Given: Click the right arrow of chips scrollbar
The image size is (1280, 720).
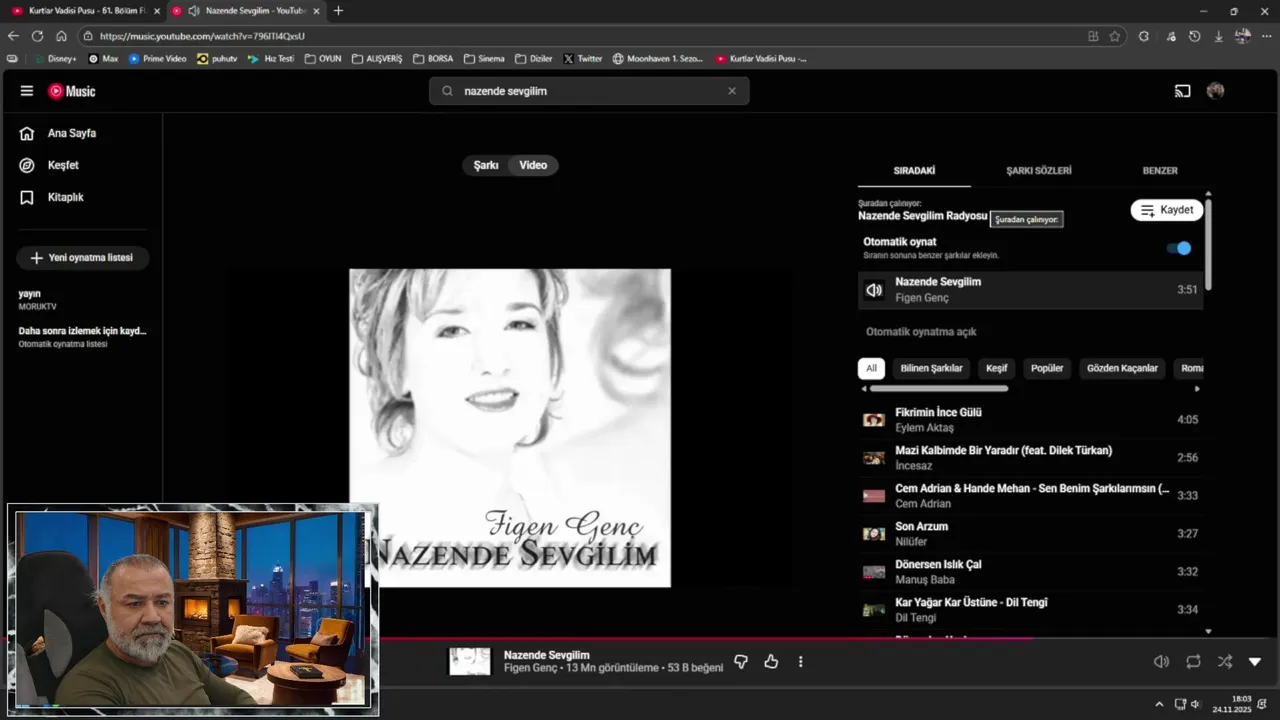Looking at the screenshot, I should point(1197,389).
